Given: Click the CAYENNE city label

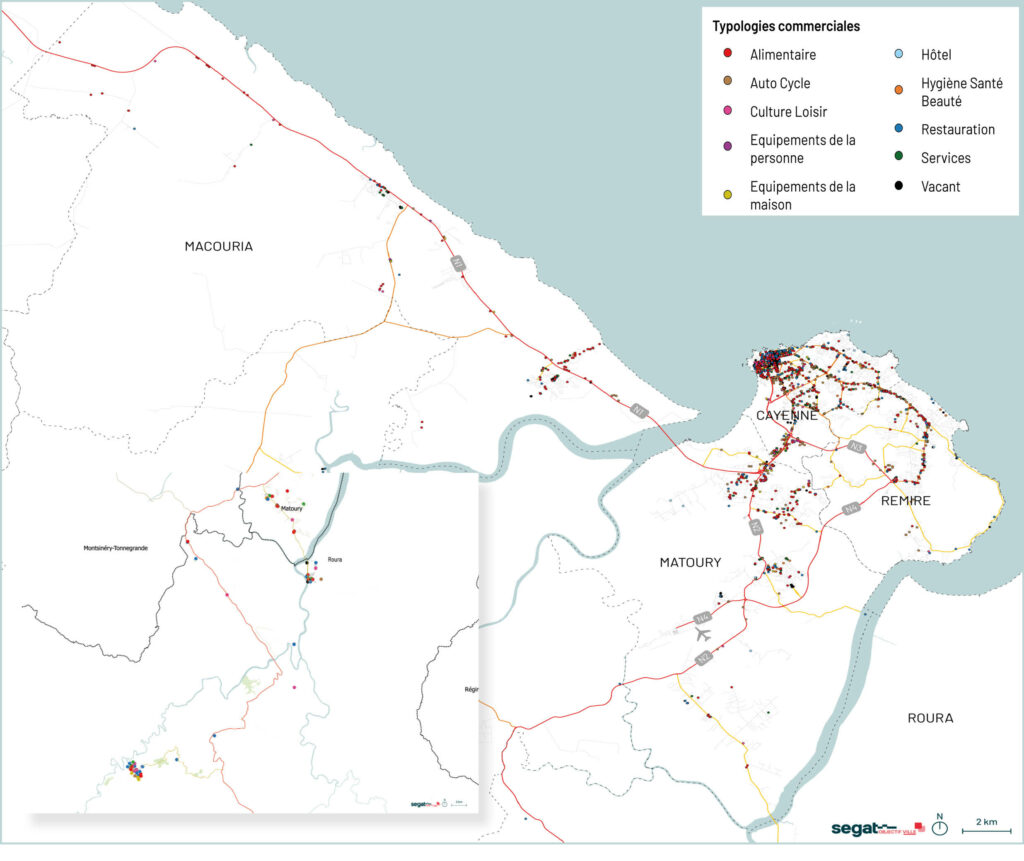Looking at the screenshot, I should click(x=786, y=415).
